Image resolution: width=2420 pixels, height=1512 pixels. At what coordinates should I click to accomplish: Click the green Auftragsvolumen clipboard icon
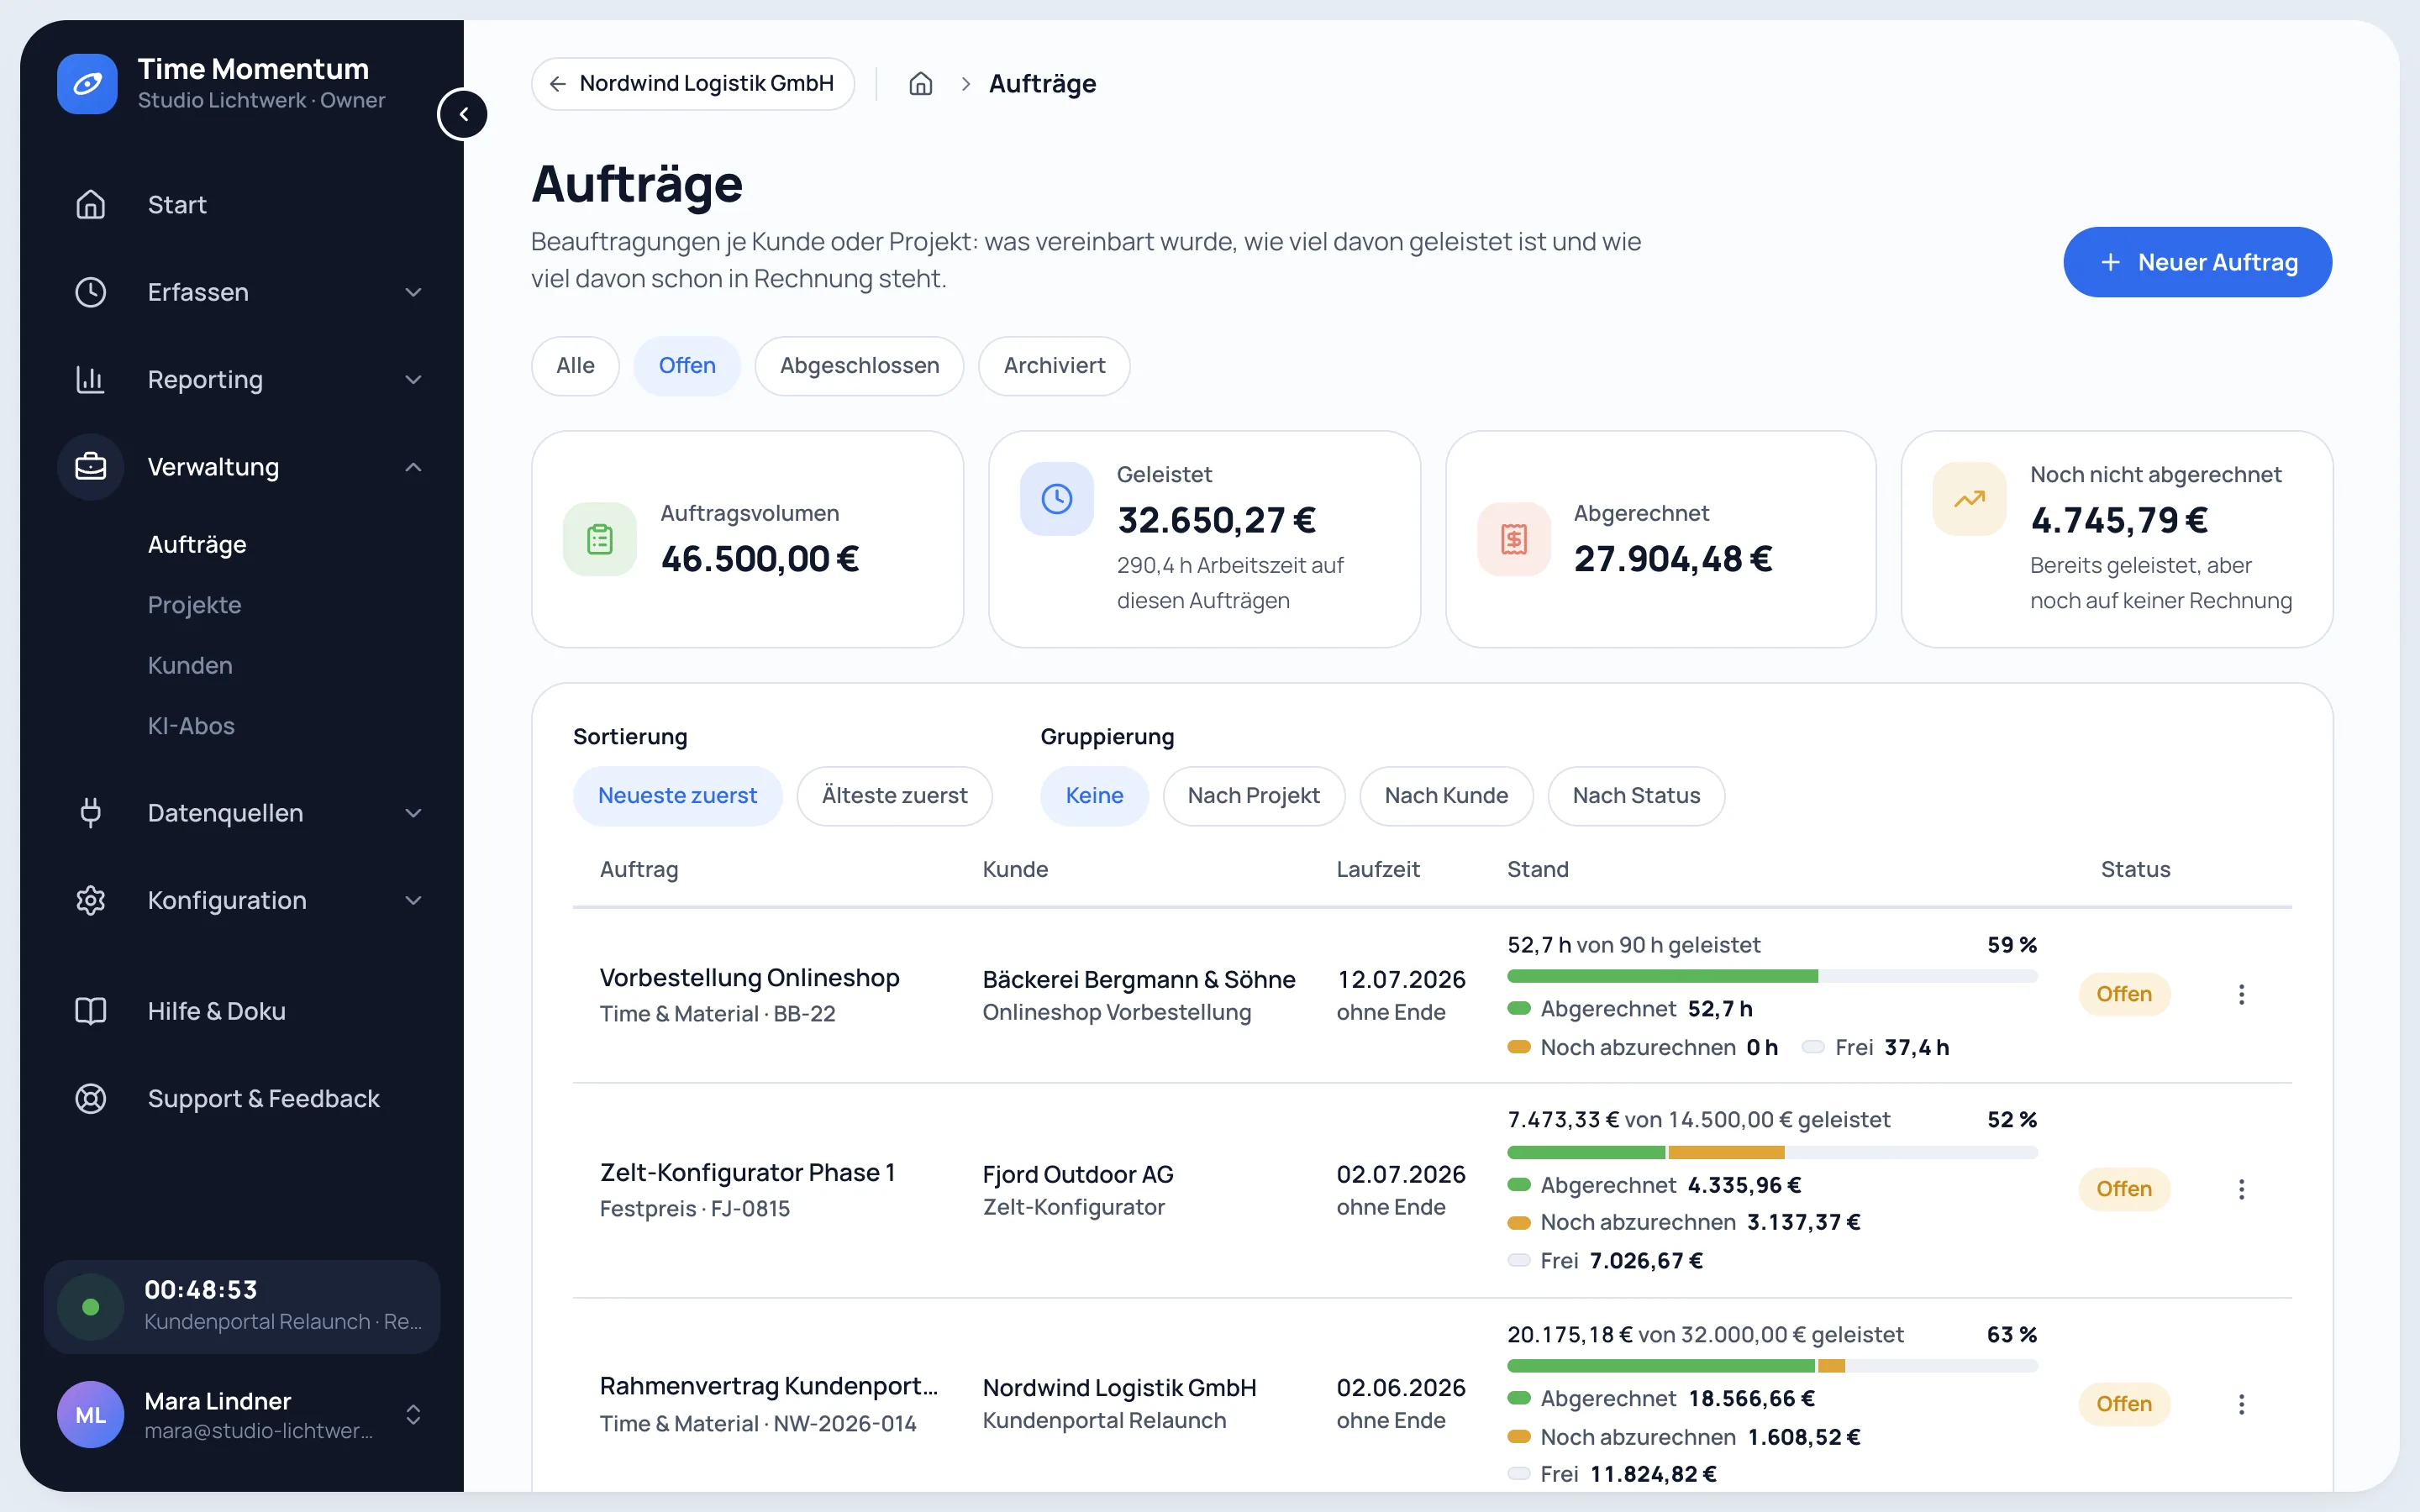pos(600,539)
